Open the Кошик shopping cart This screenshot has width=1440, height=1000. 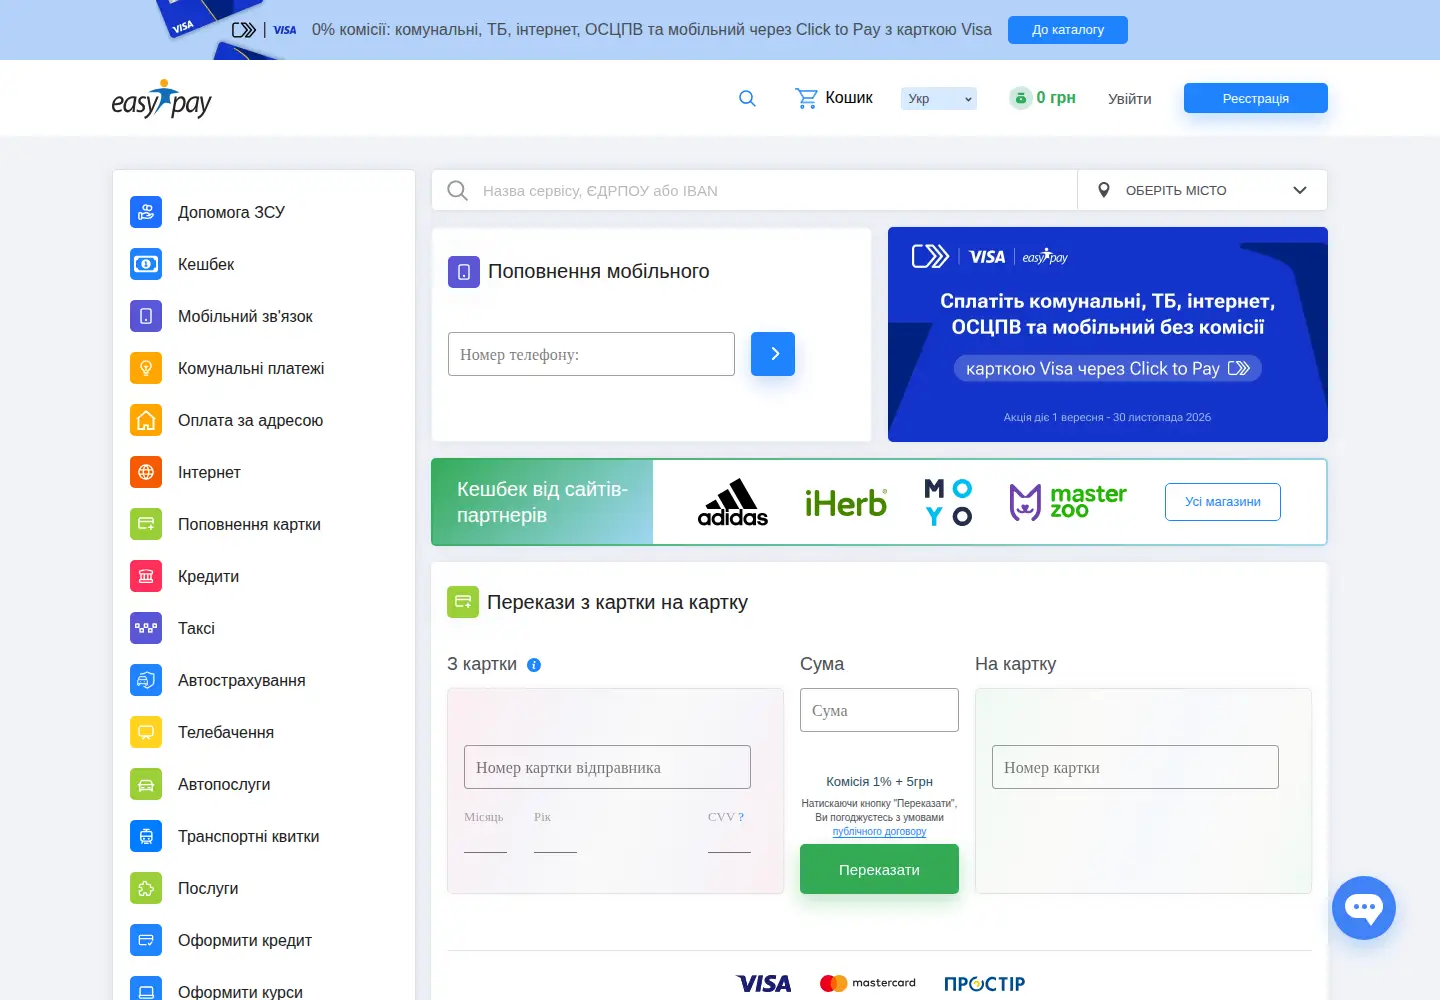(x=834, y=98)
